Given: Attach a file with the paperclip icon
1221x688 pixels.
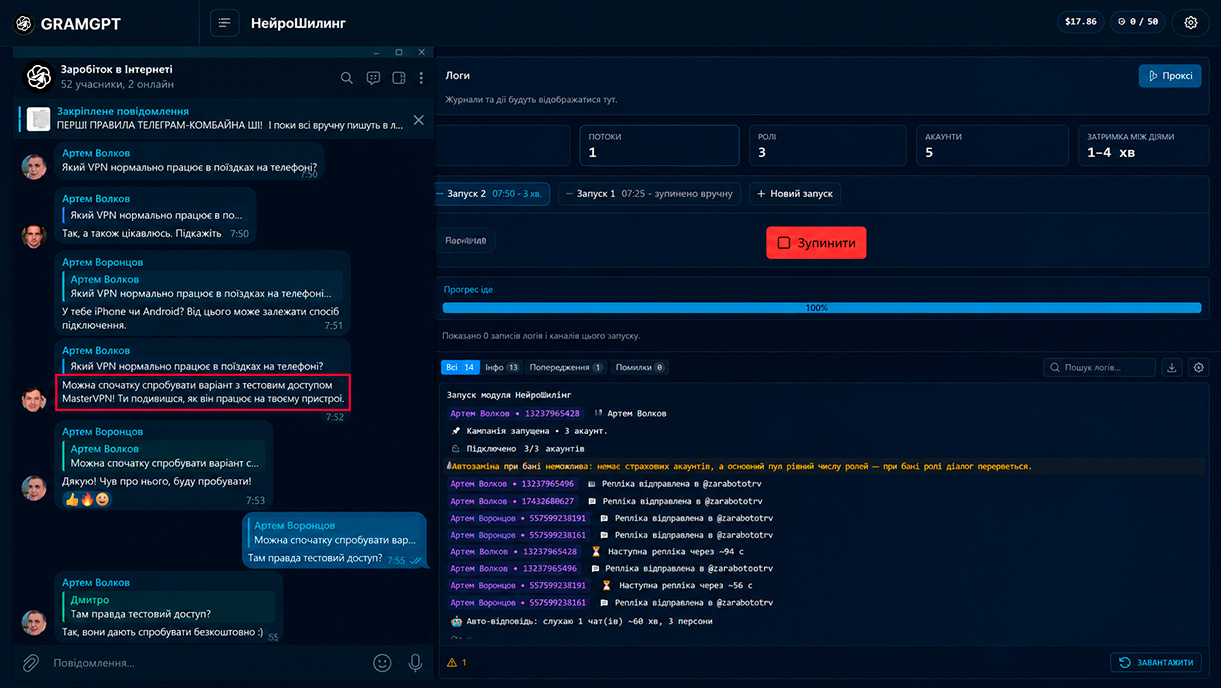Looking at the screenshot, I should pyautogui.click(x=31, y=662).
